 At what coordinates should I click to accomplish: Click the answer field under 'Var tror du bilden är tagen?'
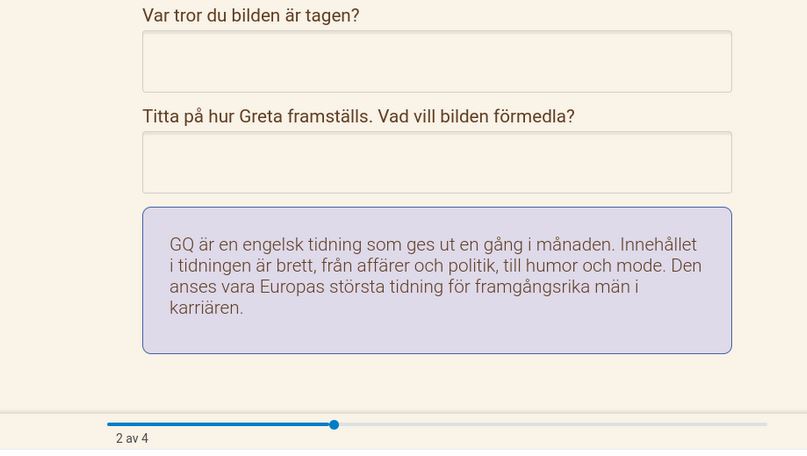point(436,61)
